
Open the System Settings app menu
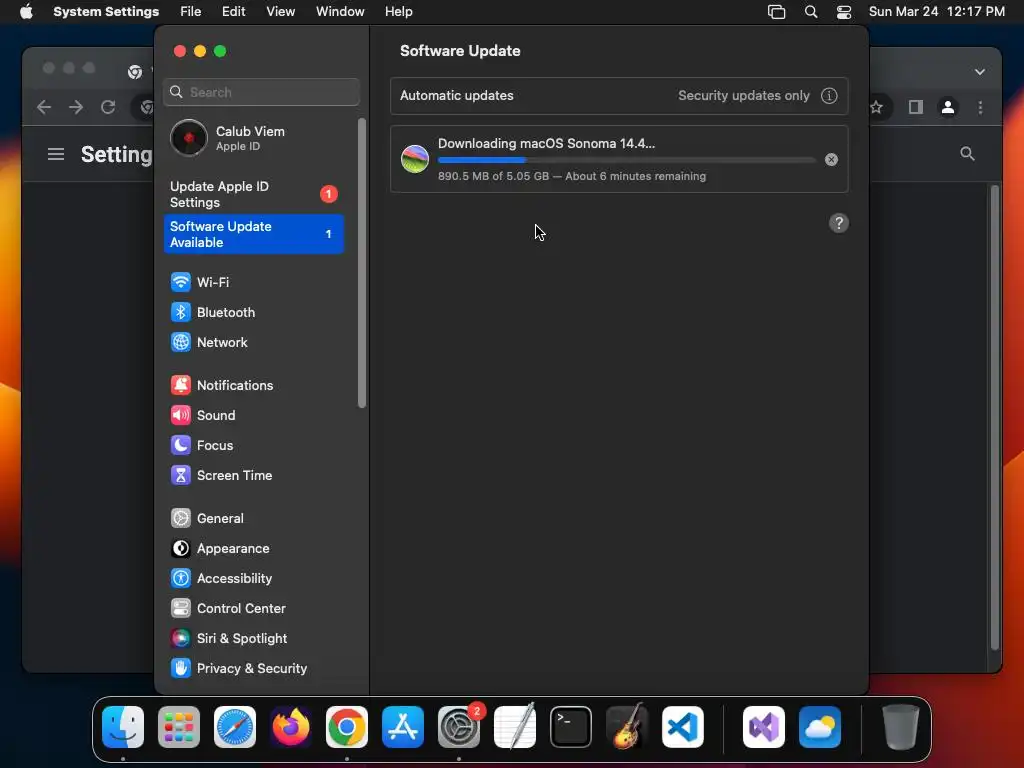click(x=106, y=12)
